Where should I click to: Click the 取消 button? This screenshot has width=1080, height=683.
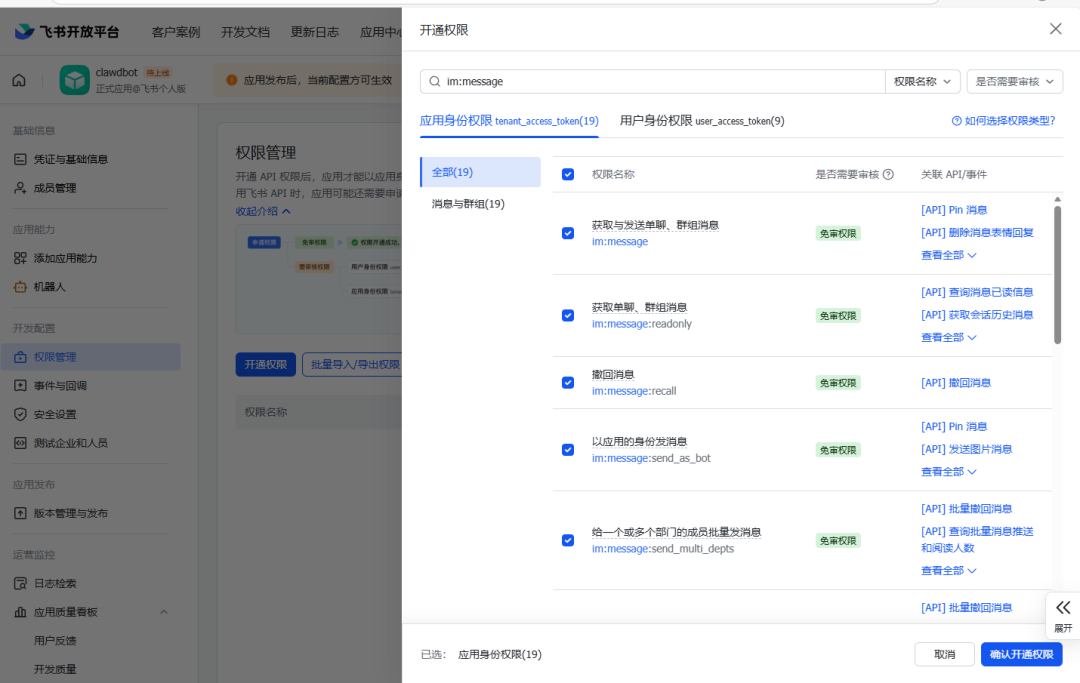click(x=944, y=654)
